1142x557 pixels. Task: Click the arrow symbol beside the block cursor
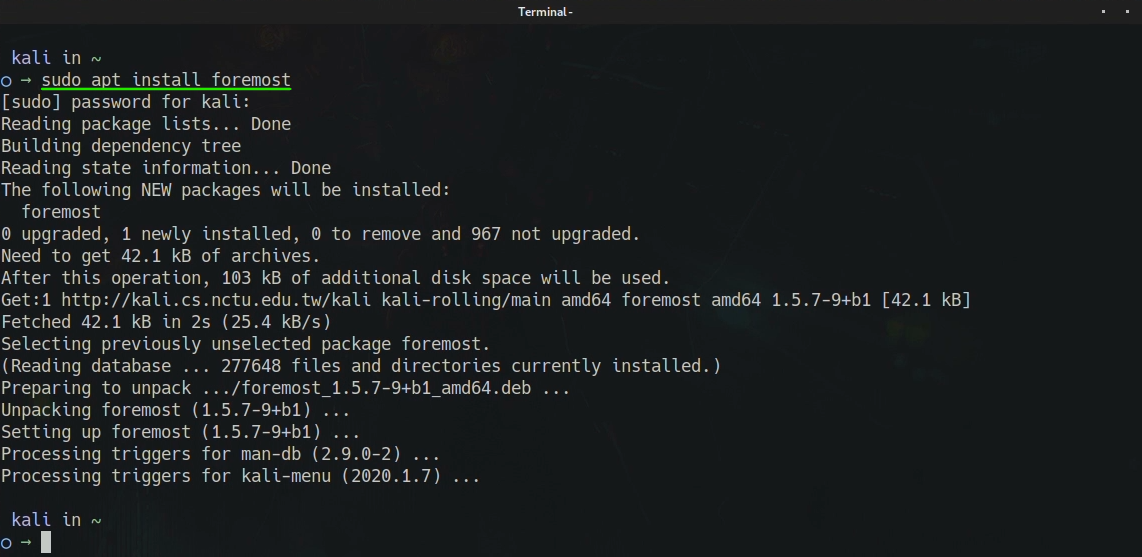[26, 542]
